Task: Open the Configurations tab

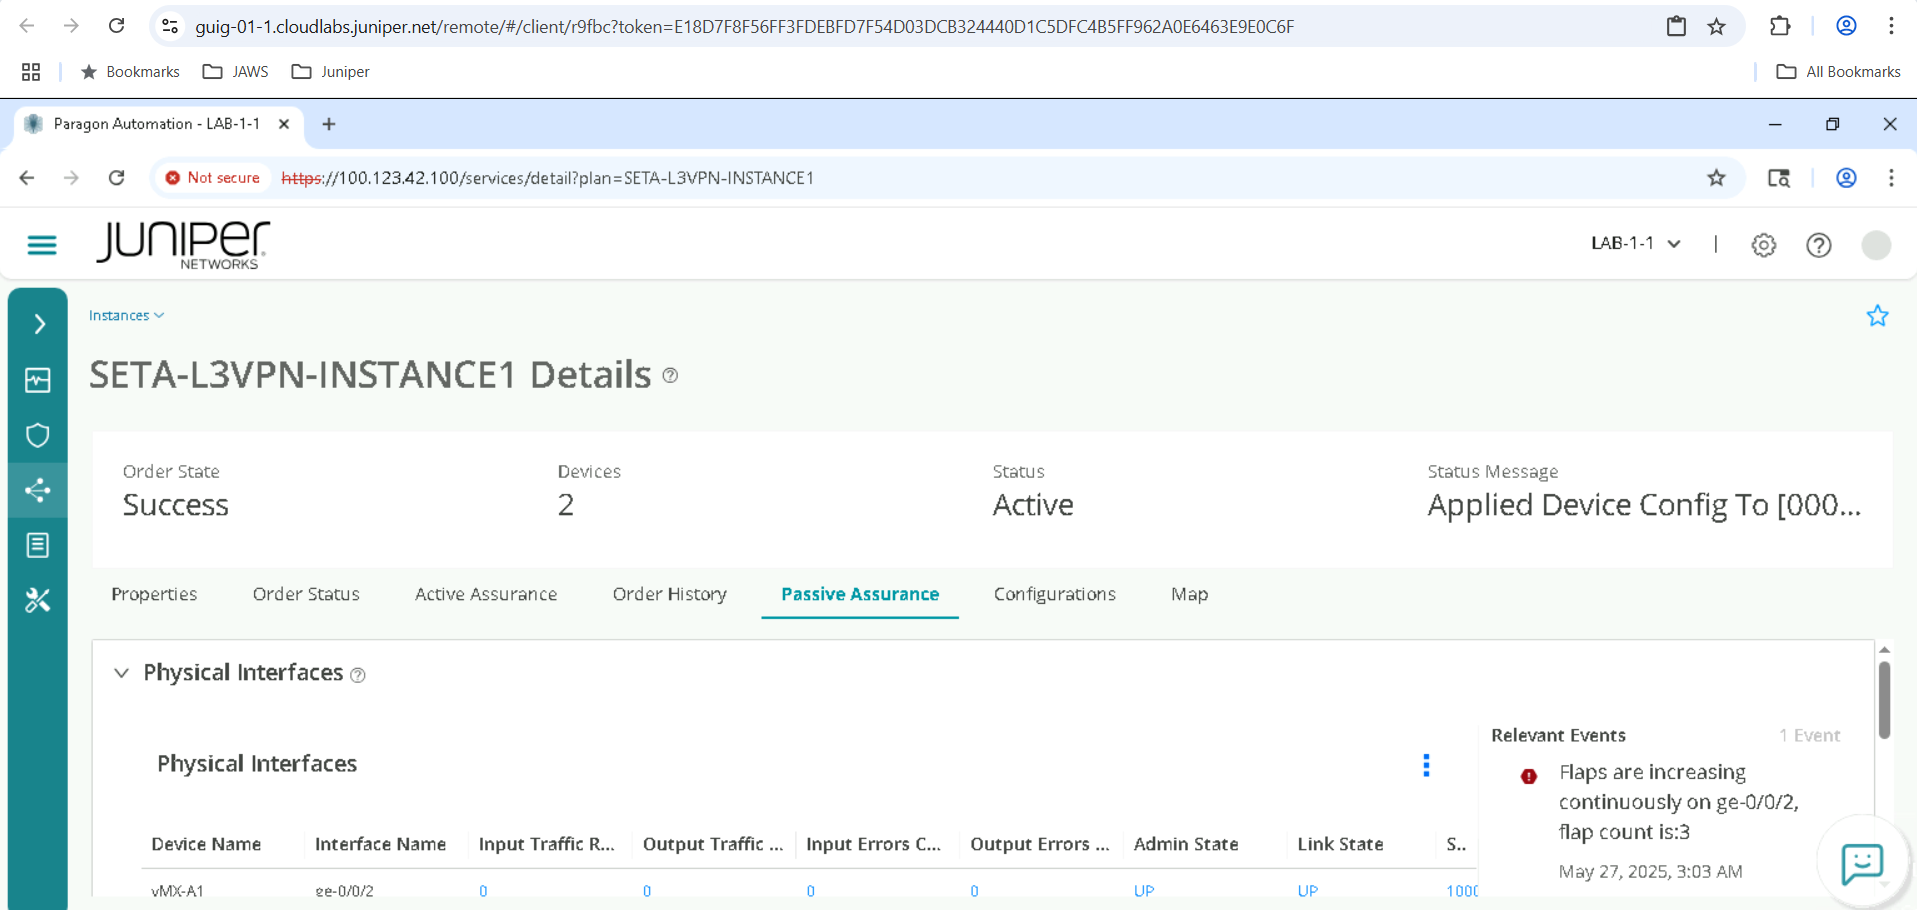Action: [x=1054, y=594]
